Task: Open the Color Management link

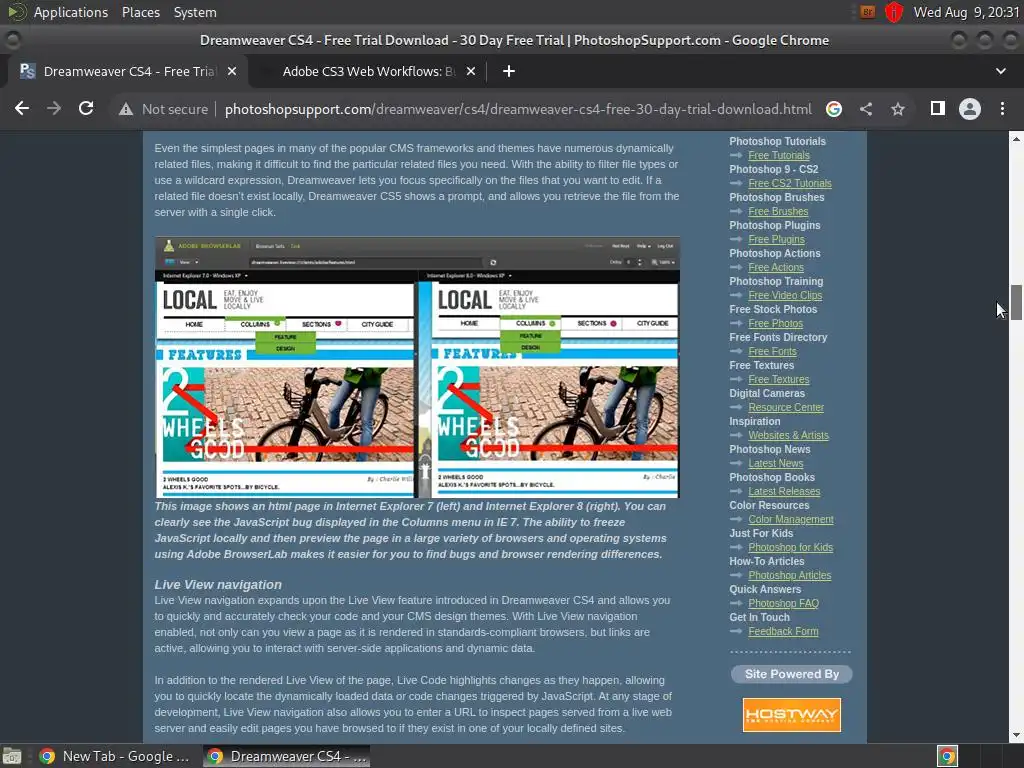Action: (791, 520)
